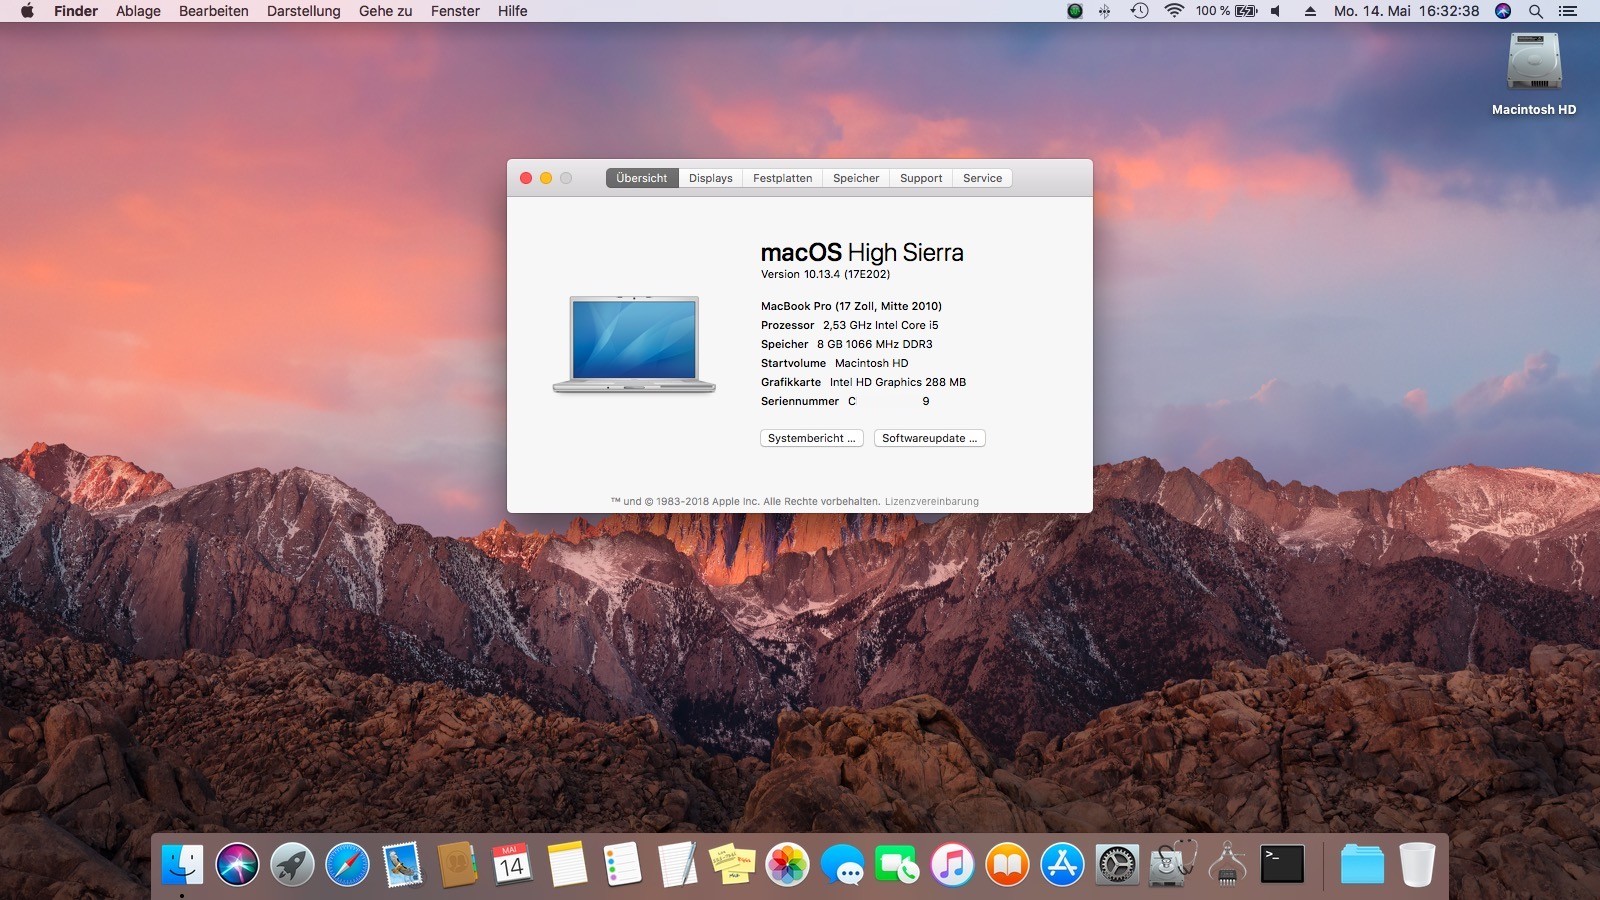Switch to the Speicher tab
The width and height of the screenshot is (1600, 900).
[856, 178]
